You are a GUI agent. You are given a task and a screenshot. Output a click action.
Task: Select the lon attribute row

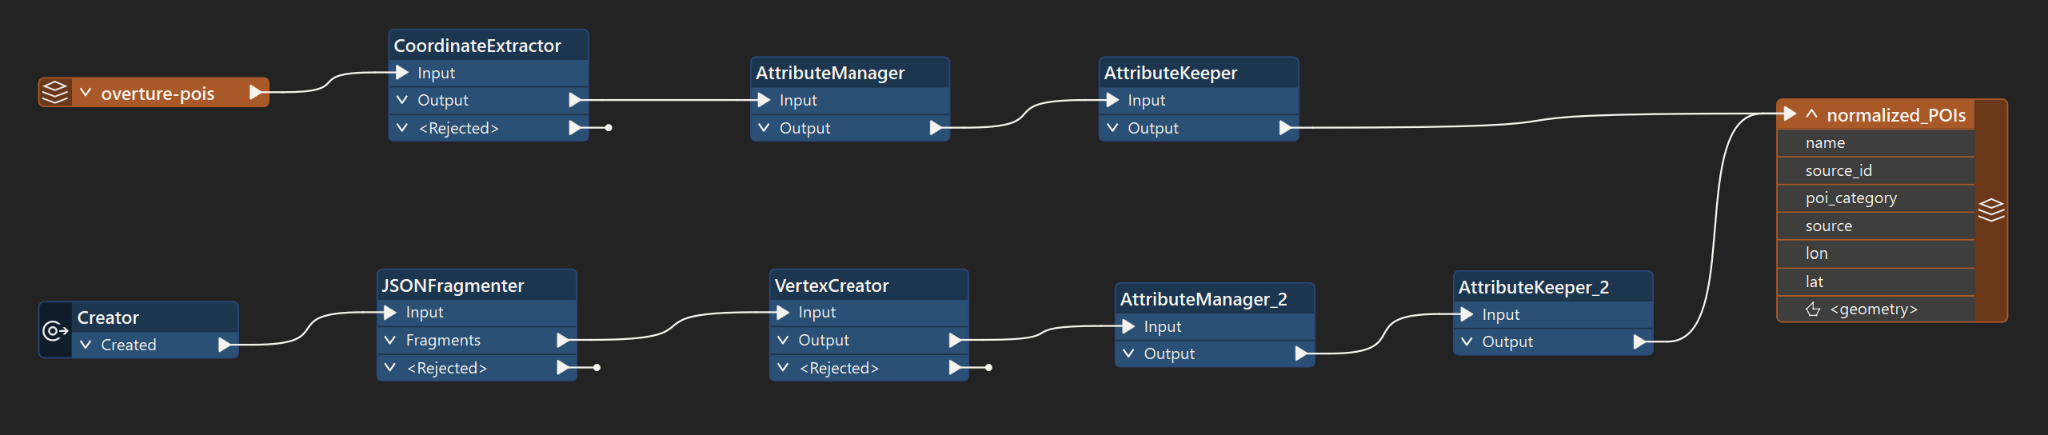click(x=1876, y=254)
